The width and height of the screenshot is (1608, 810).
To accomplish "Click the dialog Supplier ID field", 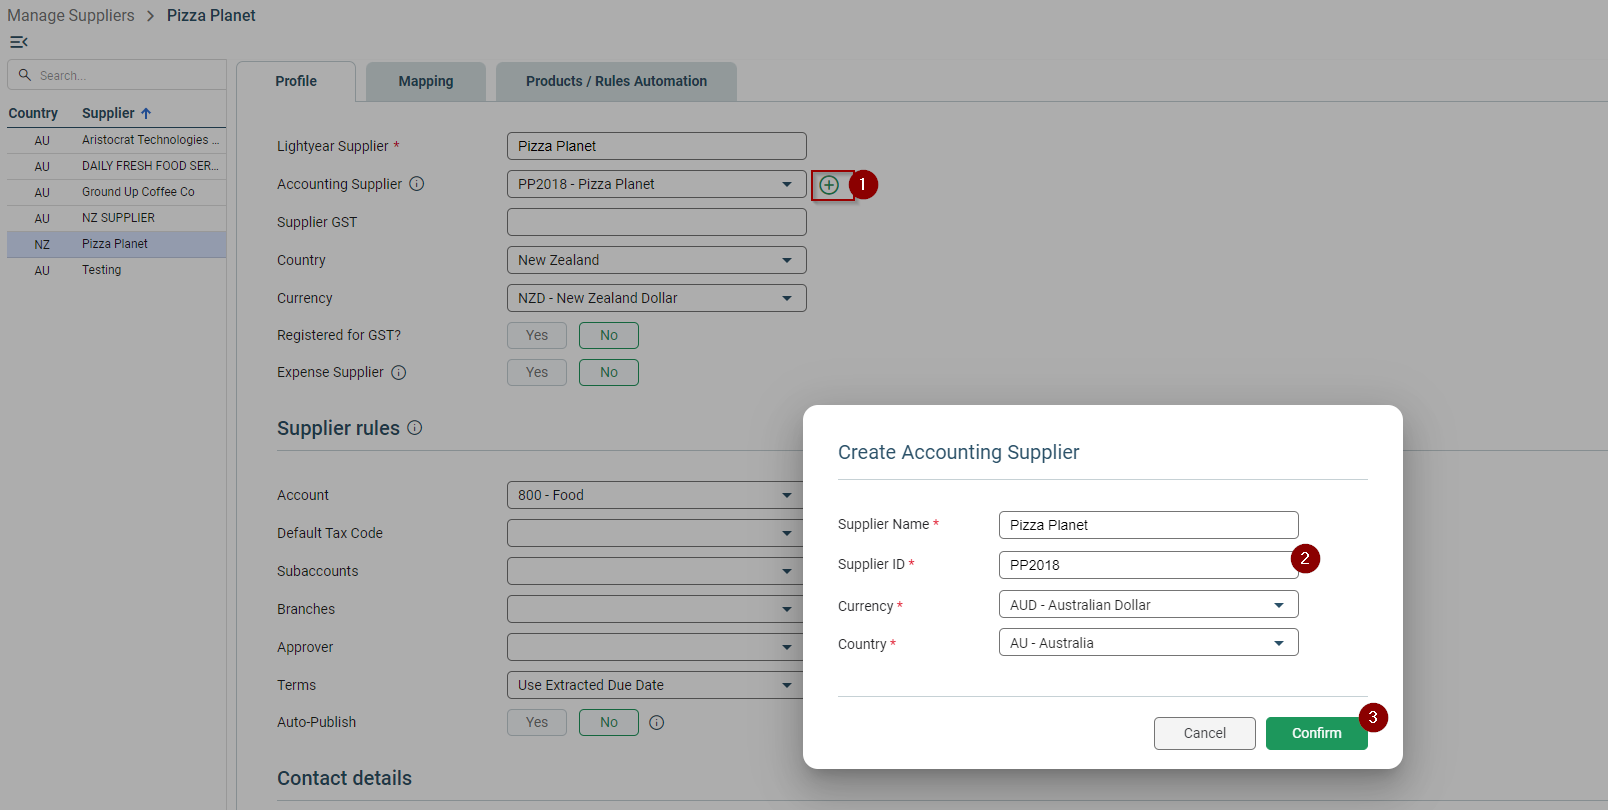I will [x=1149, y=565].
